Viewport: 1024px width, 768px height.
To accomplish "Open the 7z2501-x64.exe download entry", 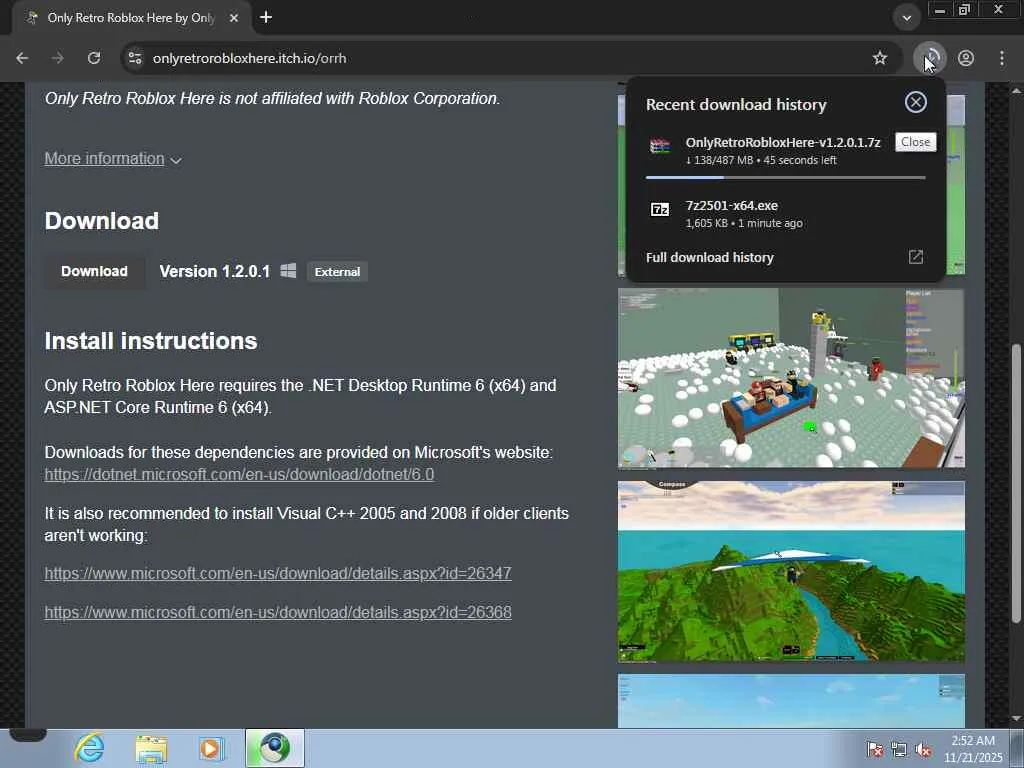I will click(785, 214).
